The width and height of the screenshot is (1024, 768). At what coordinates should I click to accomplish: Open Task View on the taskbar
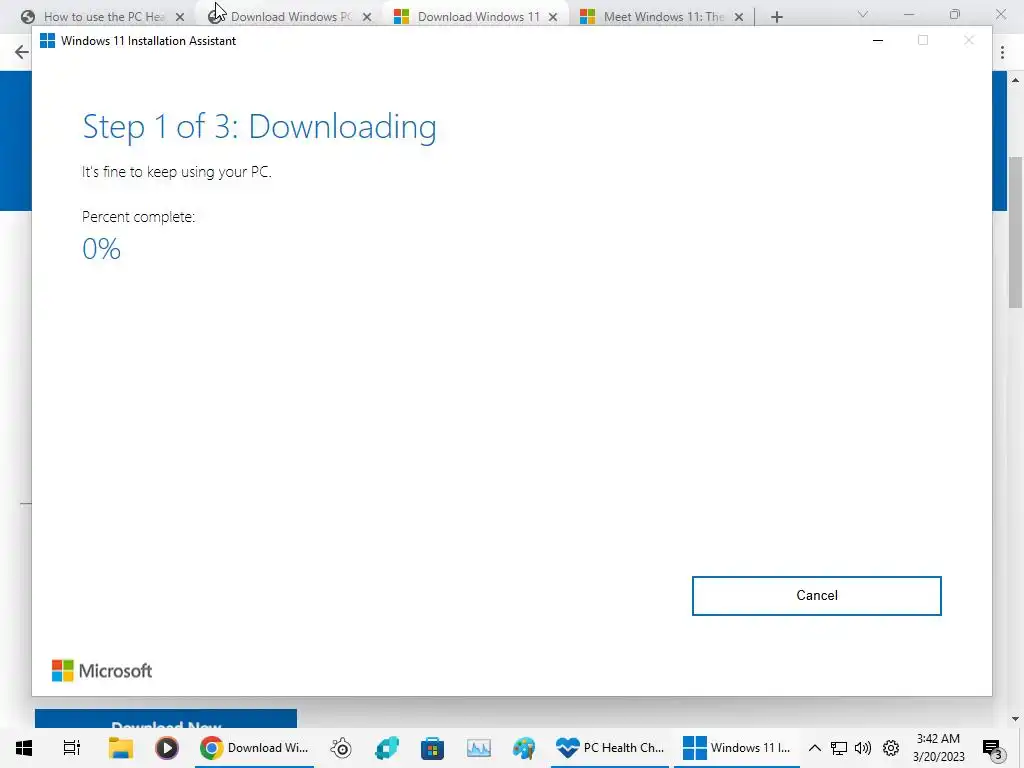click(72, 748)
